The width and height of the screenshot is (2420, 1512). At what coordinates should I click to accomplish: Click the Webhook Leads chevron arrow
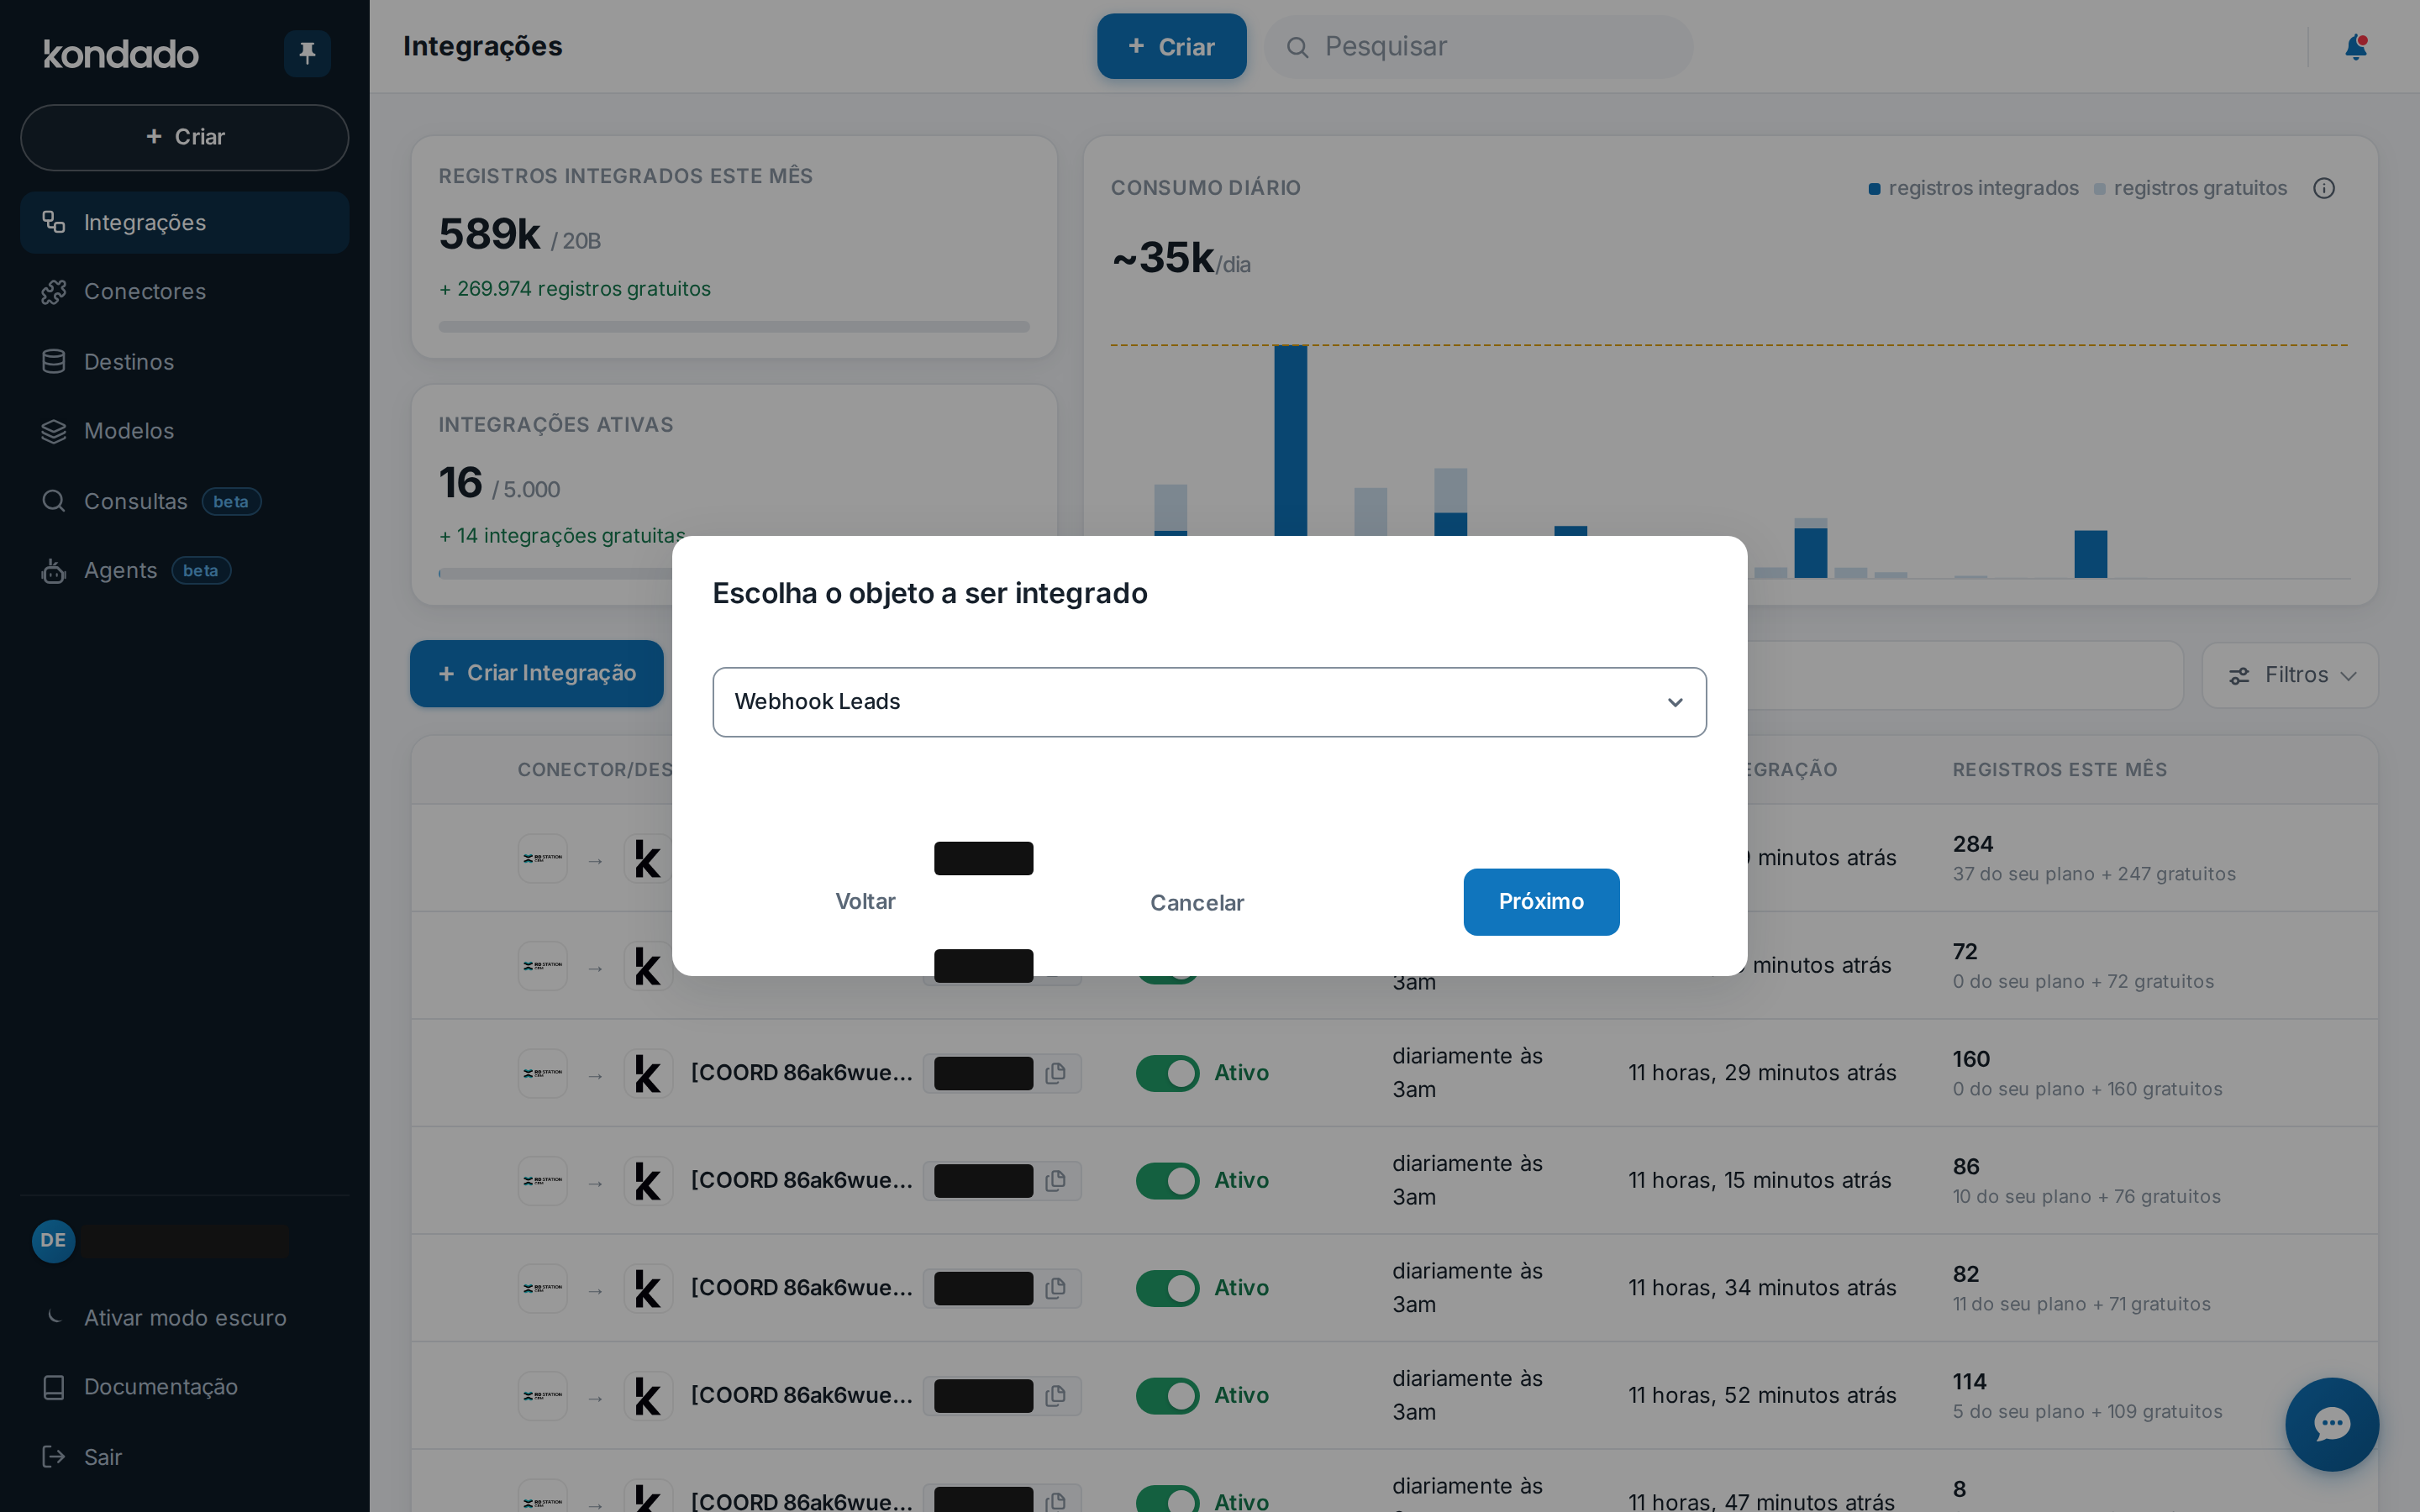click(1675, 702)
